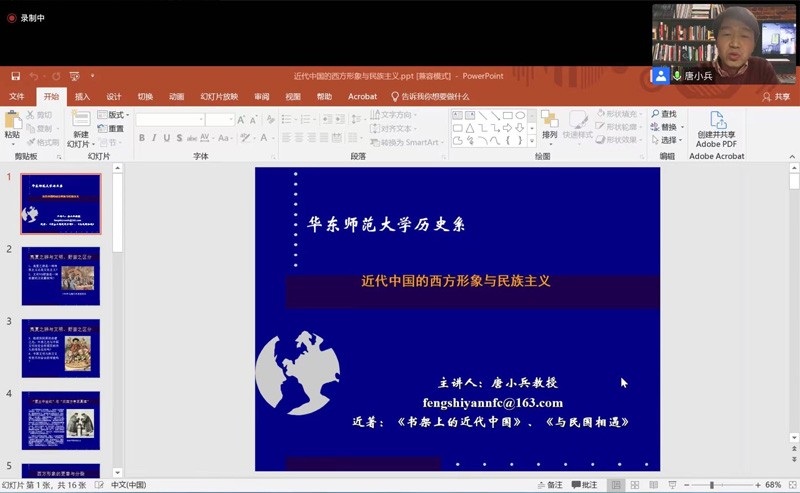Click the zoom in plus button
Image resolution: width=800 pixels, height=493 pixels.
click(x=758, y=485)
